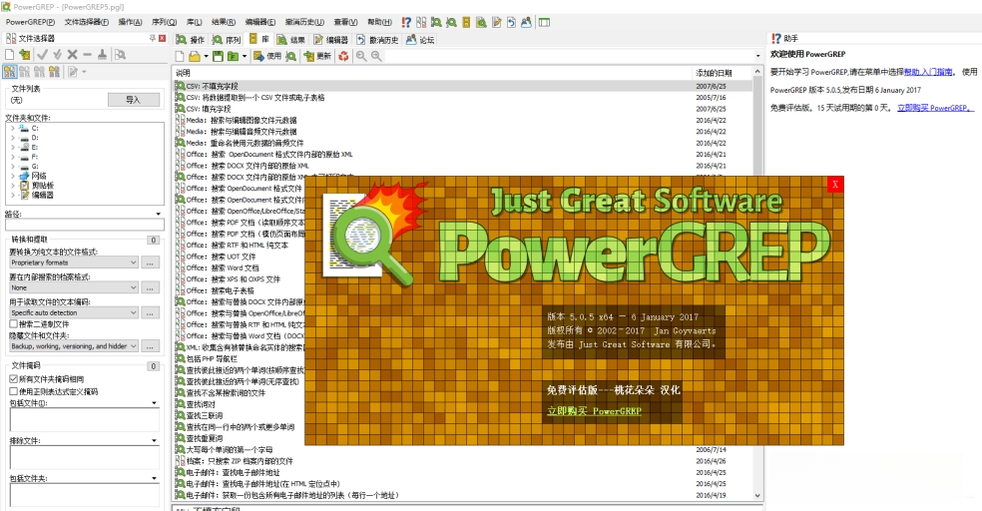Viewport: 982px width, 511px height.
Task: Click the green magnifier action icon beside 使用
Action: [291, 56]
